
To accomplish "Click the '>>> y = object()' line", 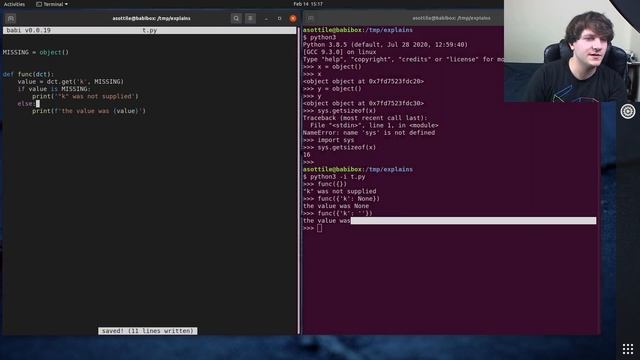I will tap(332, 89).
